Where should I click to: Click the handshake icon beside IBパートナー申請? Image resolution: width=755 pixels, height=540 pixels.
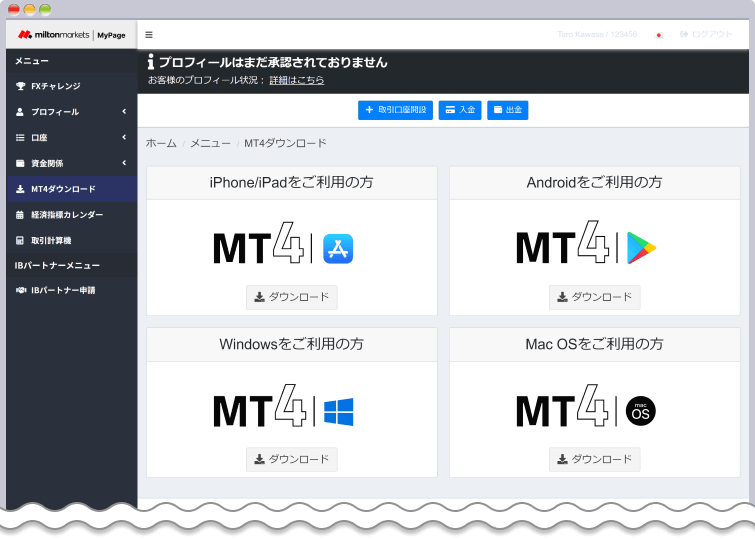coord(21,290)
